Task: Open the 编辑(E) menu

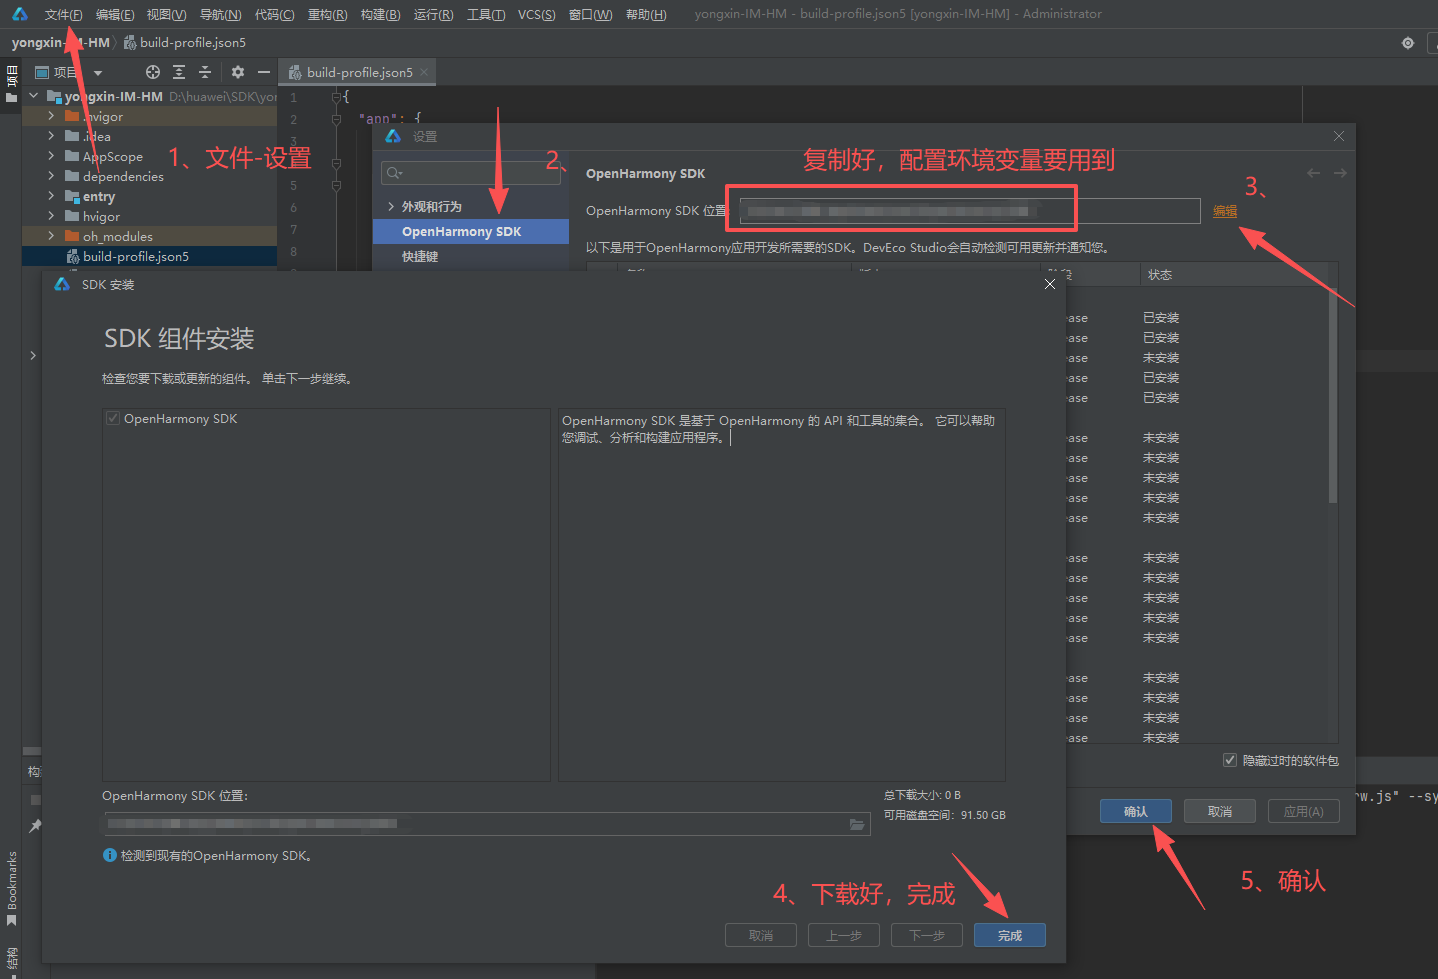Action: 115,14
